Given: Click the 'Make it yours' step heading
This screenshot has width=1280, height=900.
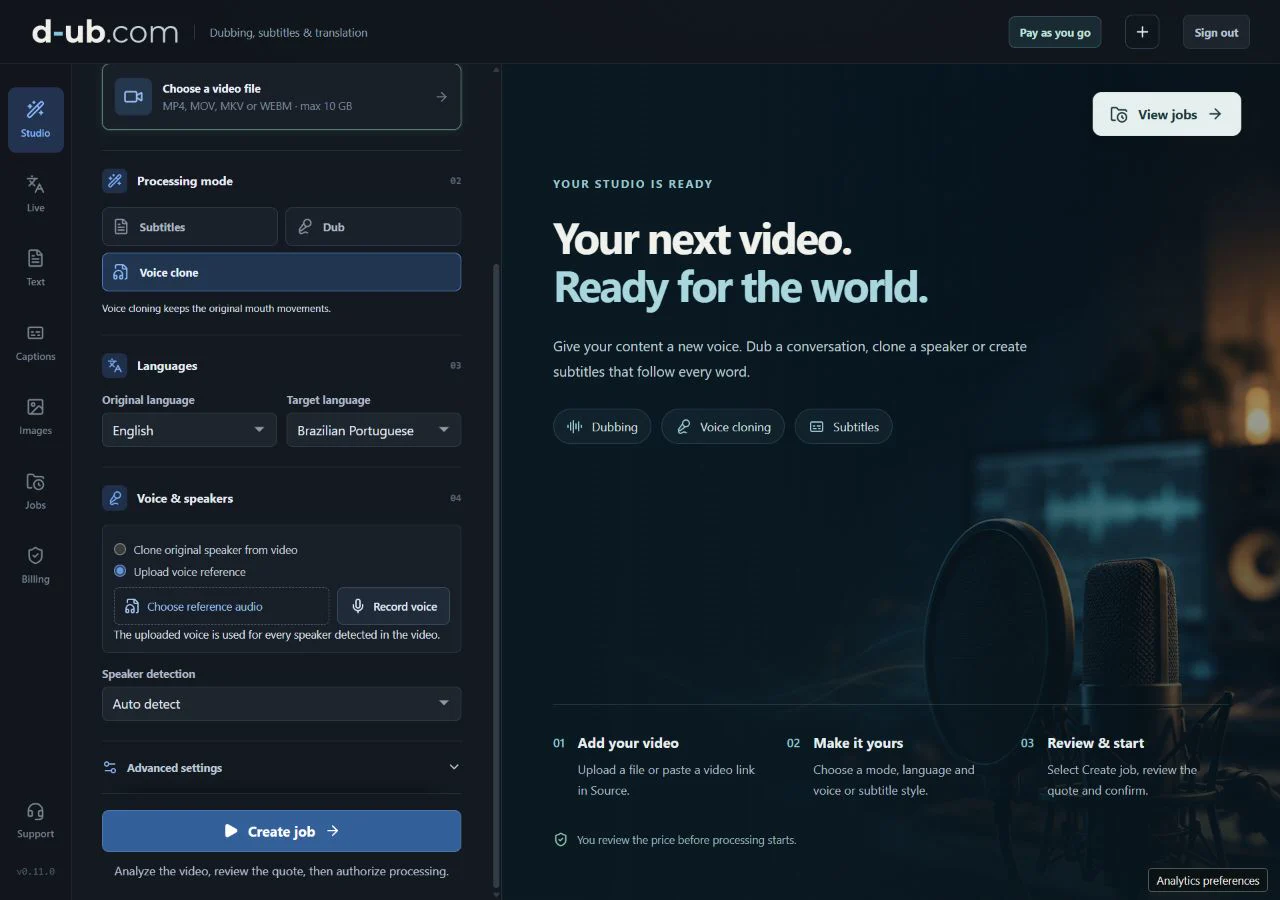Looking at the screenshot, I should (x=858, y=743).
